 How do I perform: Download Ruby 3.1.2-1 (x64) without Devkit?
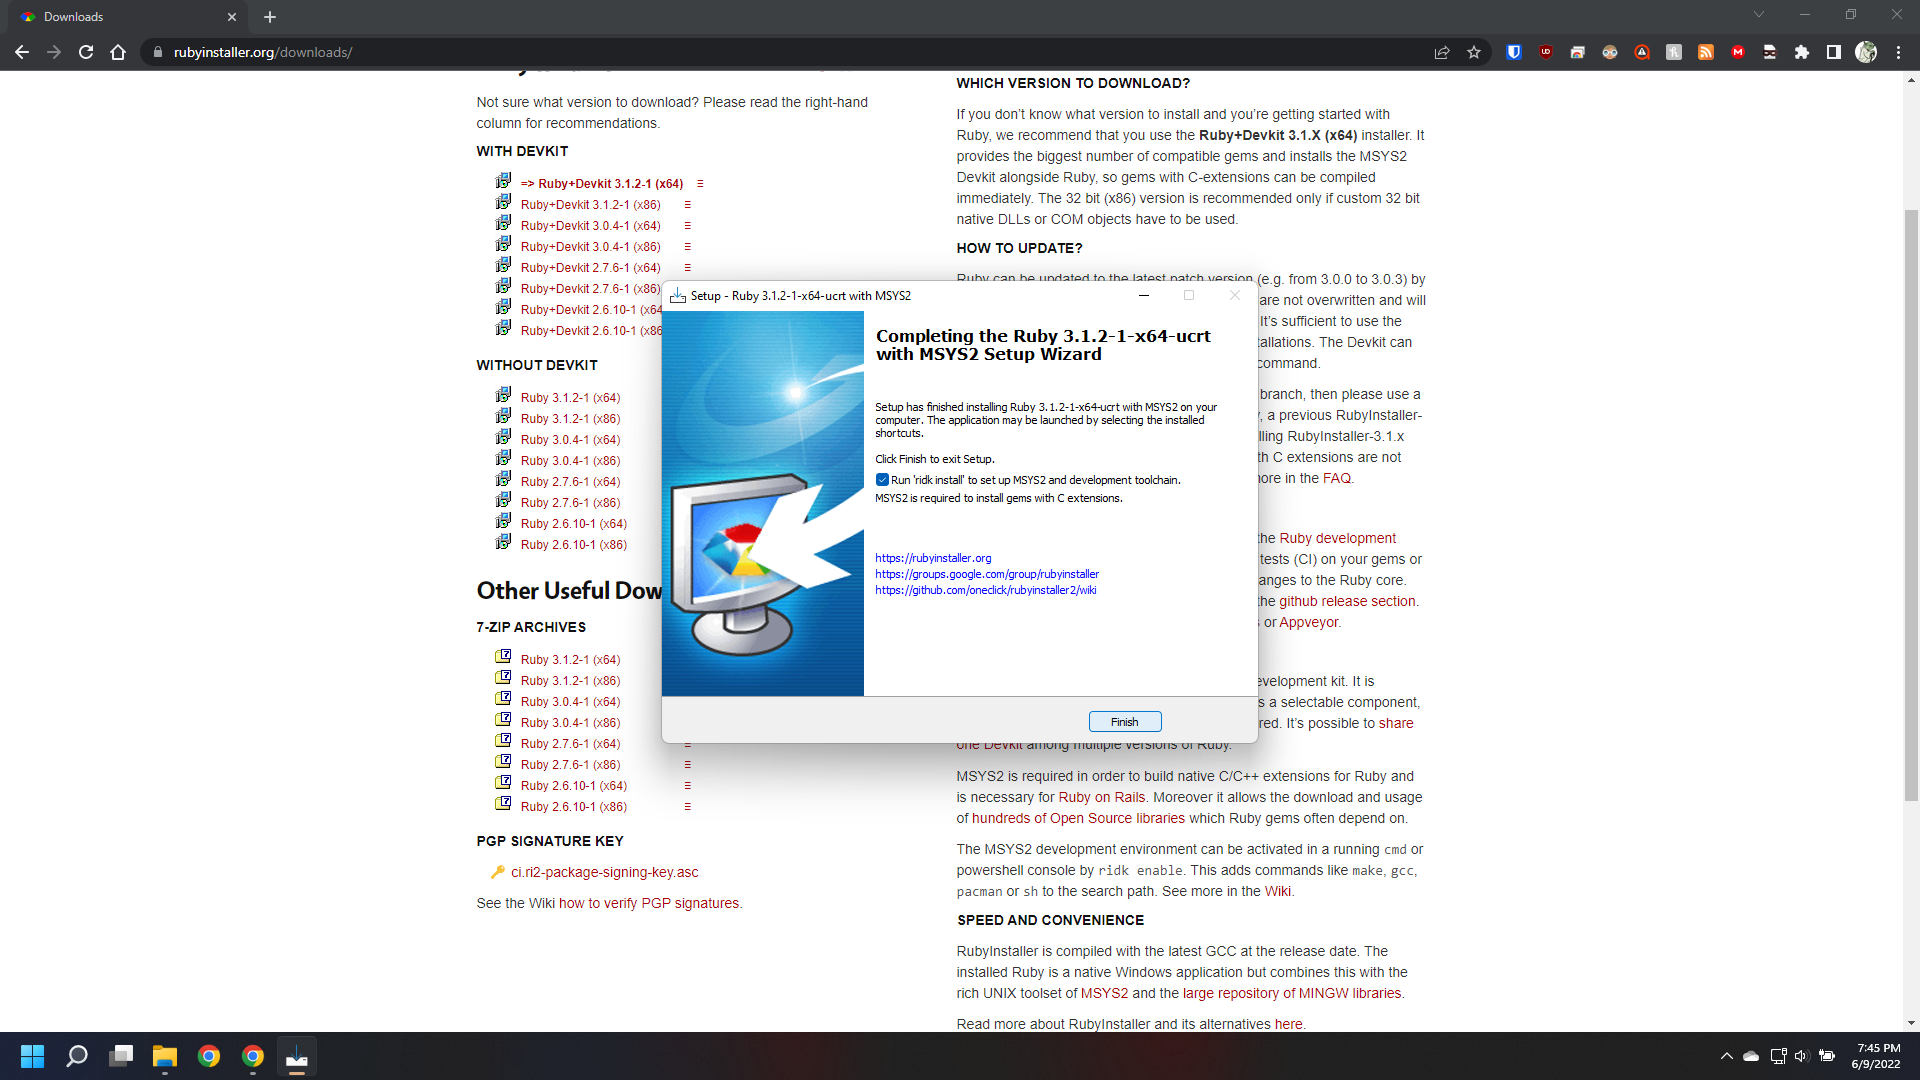570,398
